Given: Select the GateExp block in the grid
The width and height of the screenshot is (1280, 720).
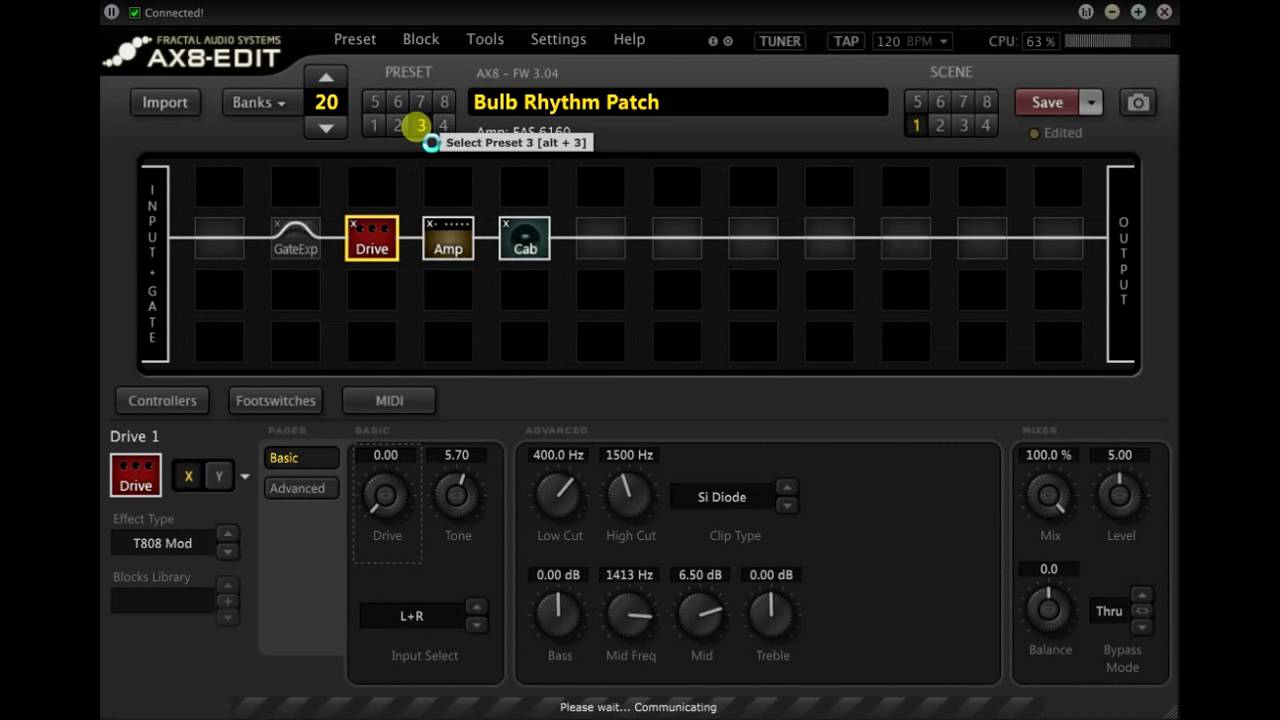Looking at the screenshot, I should pos(296,238).
